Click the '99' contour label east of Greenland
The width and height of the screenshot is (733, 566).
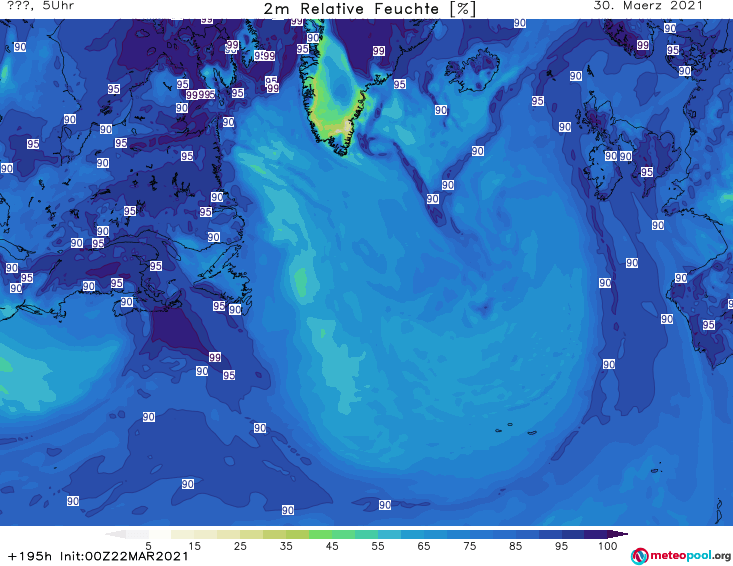pos(379,50)
